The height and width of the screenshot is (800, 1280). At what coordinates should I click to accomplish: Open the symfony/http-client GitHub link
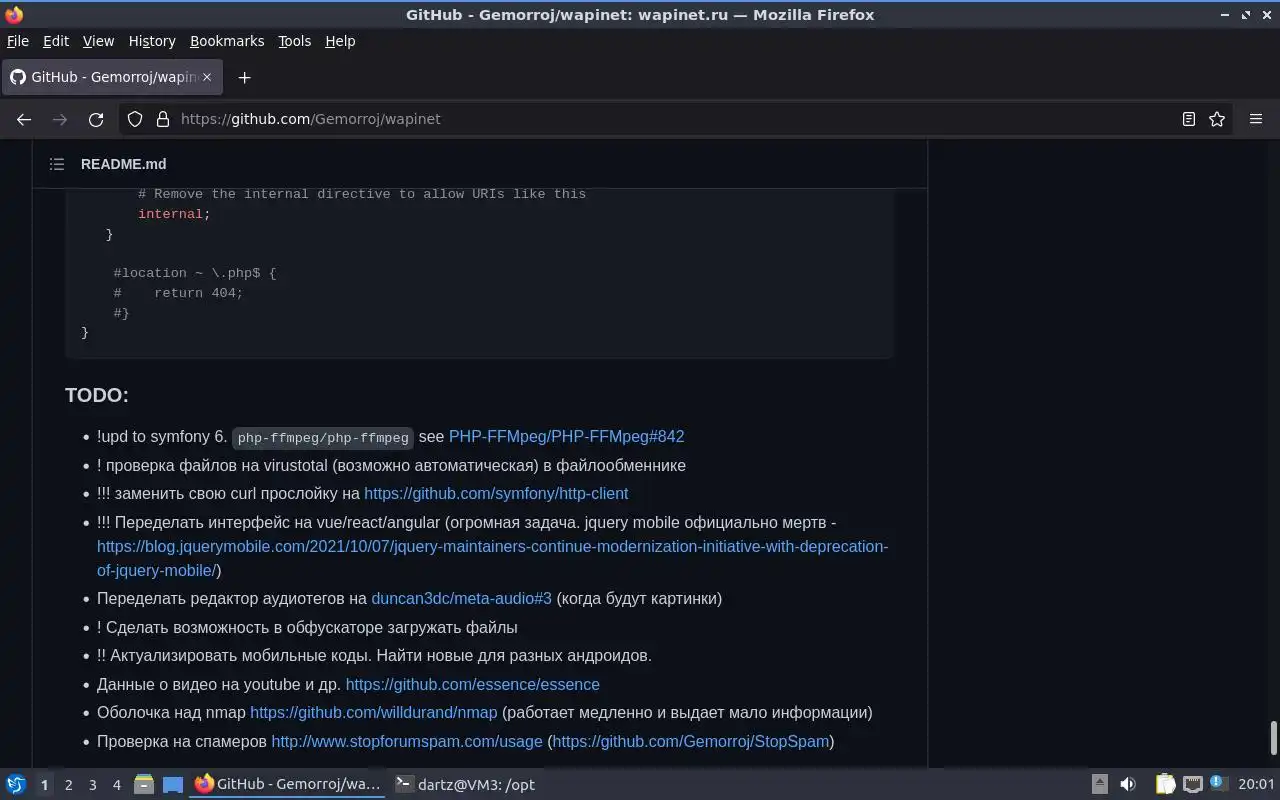(x=496, y=493)
